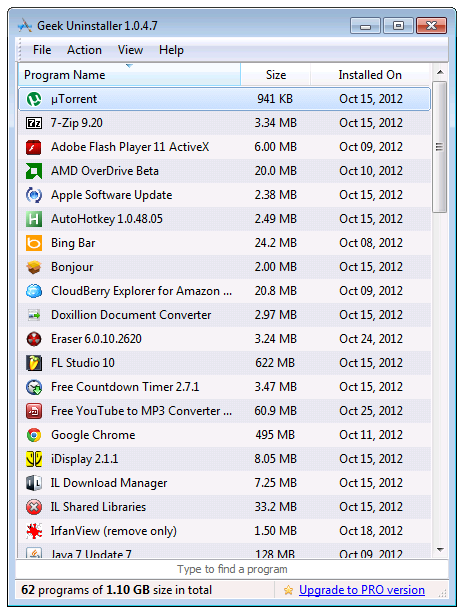463x611 pixels.
Task: Select the Google Chrome icon
Action: [34, 435]
